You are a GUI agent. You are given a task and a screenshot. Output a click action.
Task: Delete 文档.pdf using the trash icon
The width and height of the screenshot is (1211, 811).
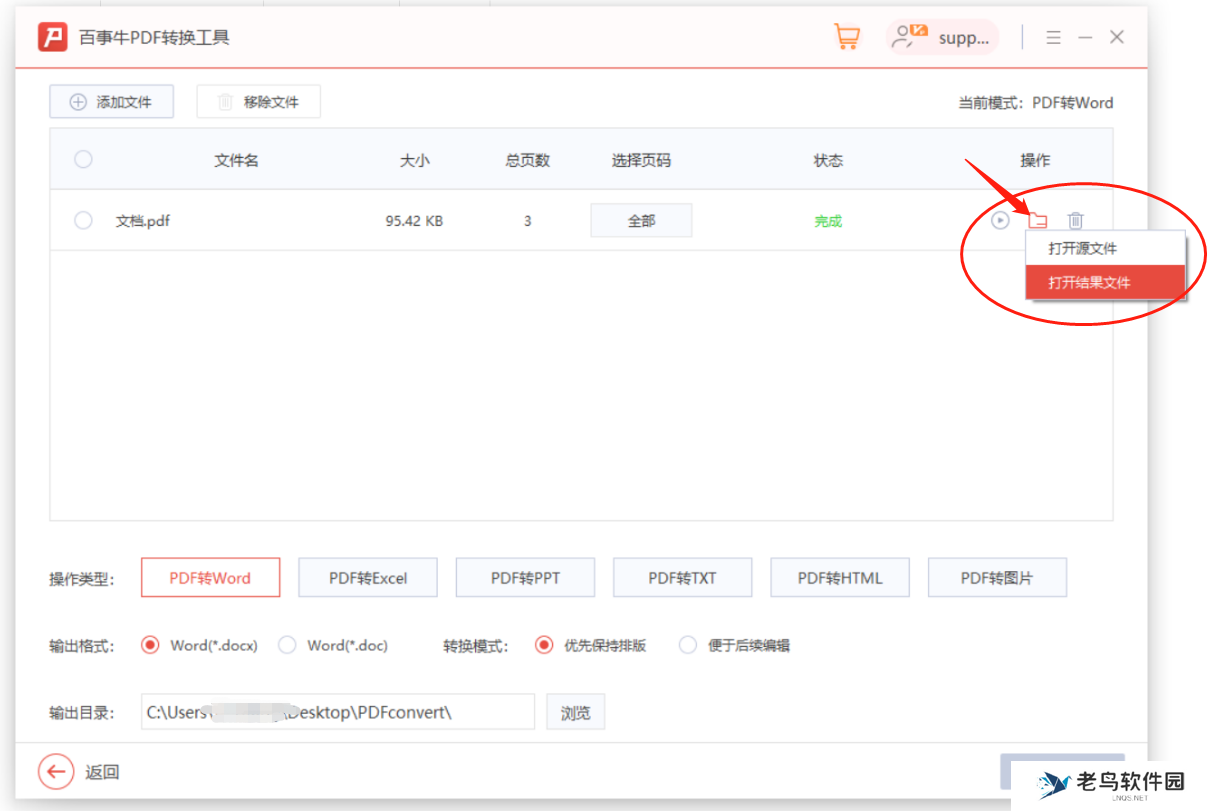1074,220
